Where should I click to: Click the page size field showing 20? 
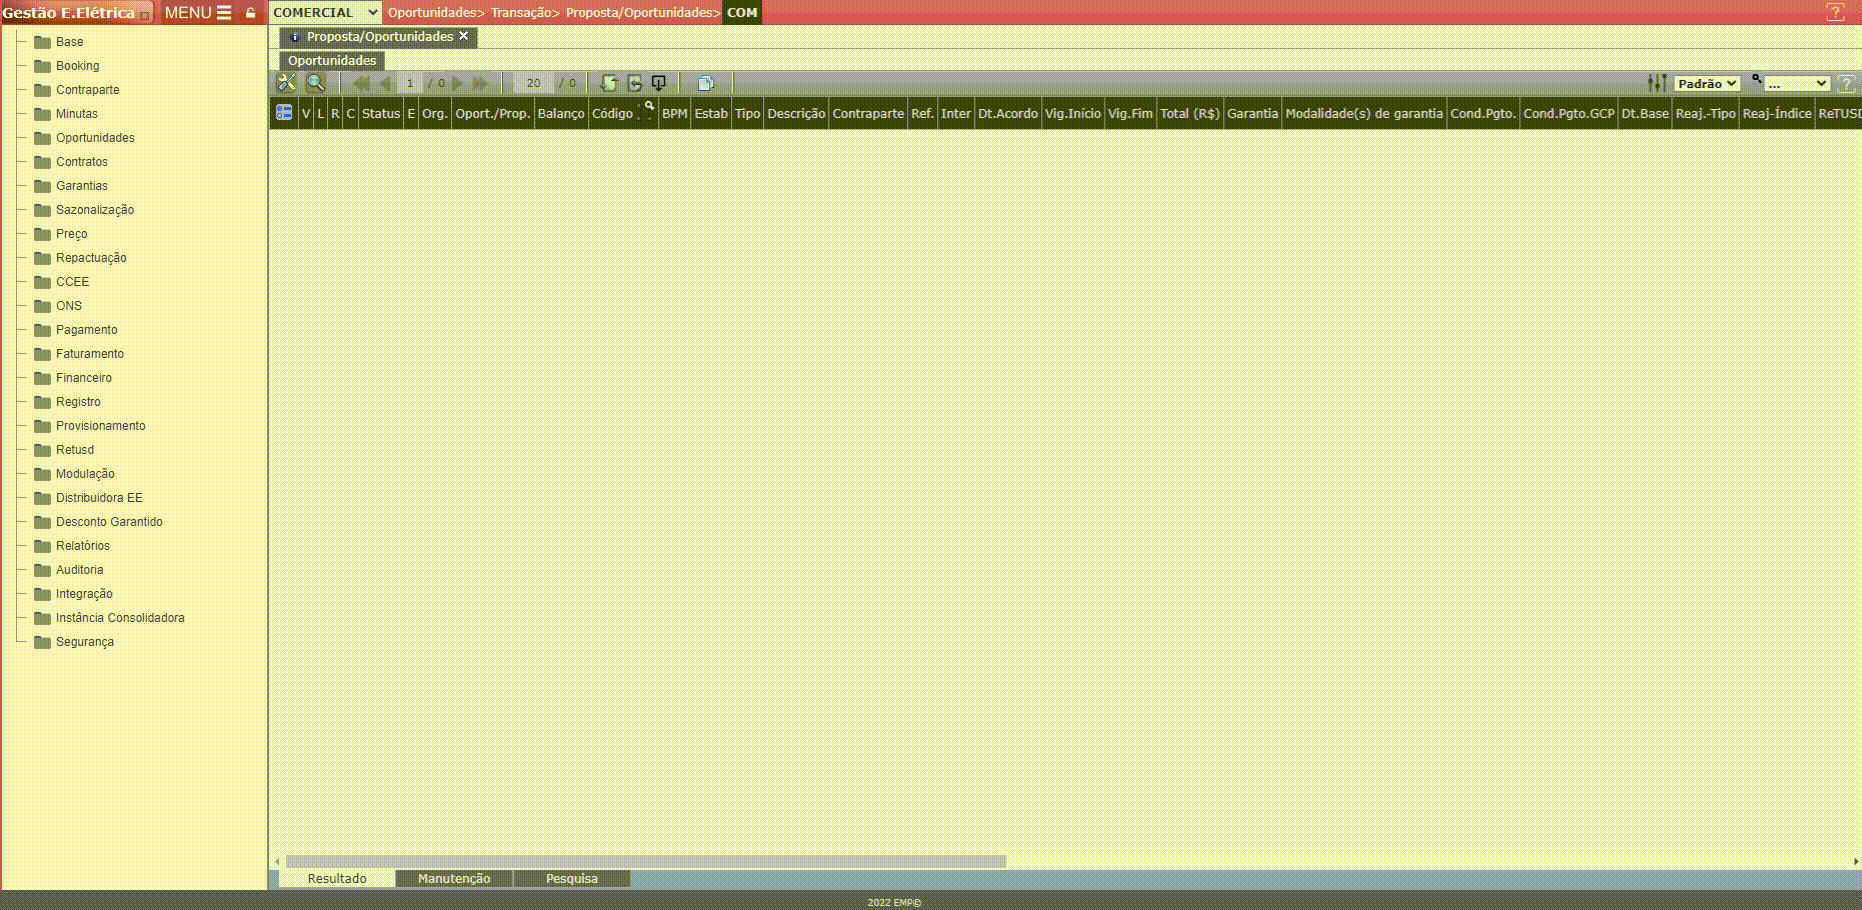(x=533, y=84)
